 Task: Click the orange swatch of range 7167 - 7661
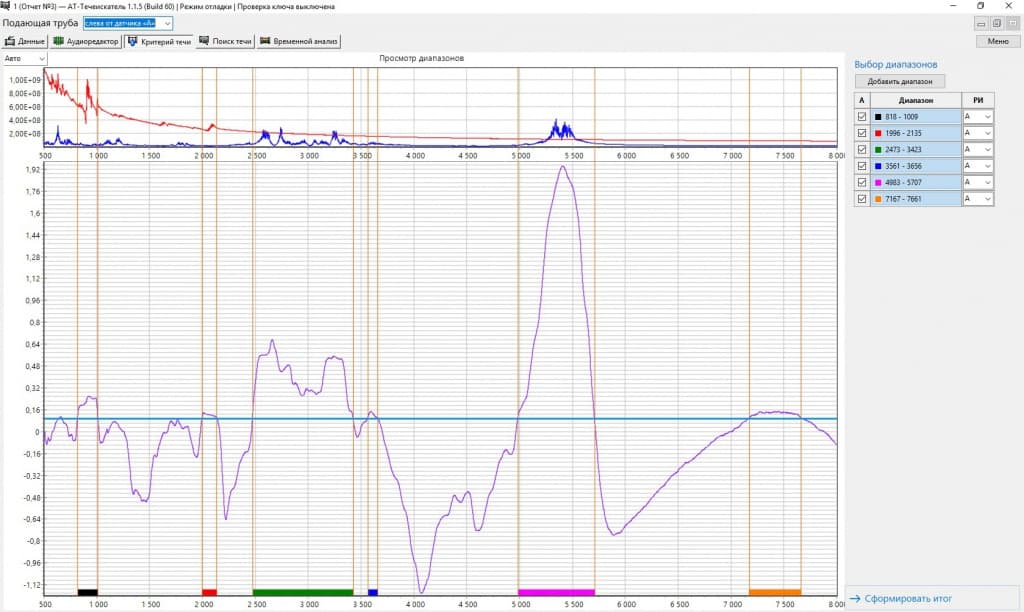point(878,199)
